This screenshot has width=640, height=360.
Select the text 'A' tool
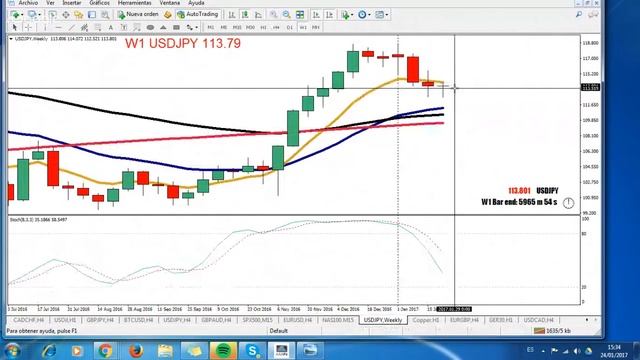(x=111, y=27)
